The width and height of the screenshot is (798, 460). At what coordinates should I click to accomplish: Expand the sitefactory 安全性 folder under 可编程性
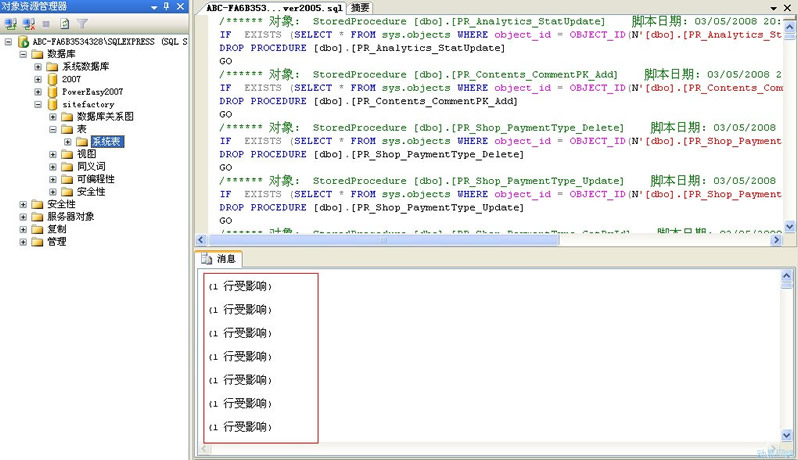(52, 192)
